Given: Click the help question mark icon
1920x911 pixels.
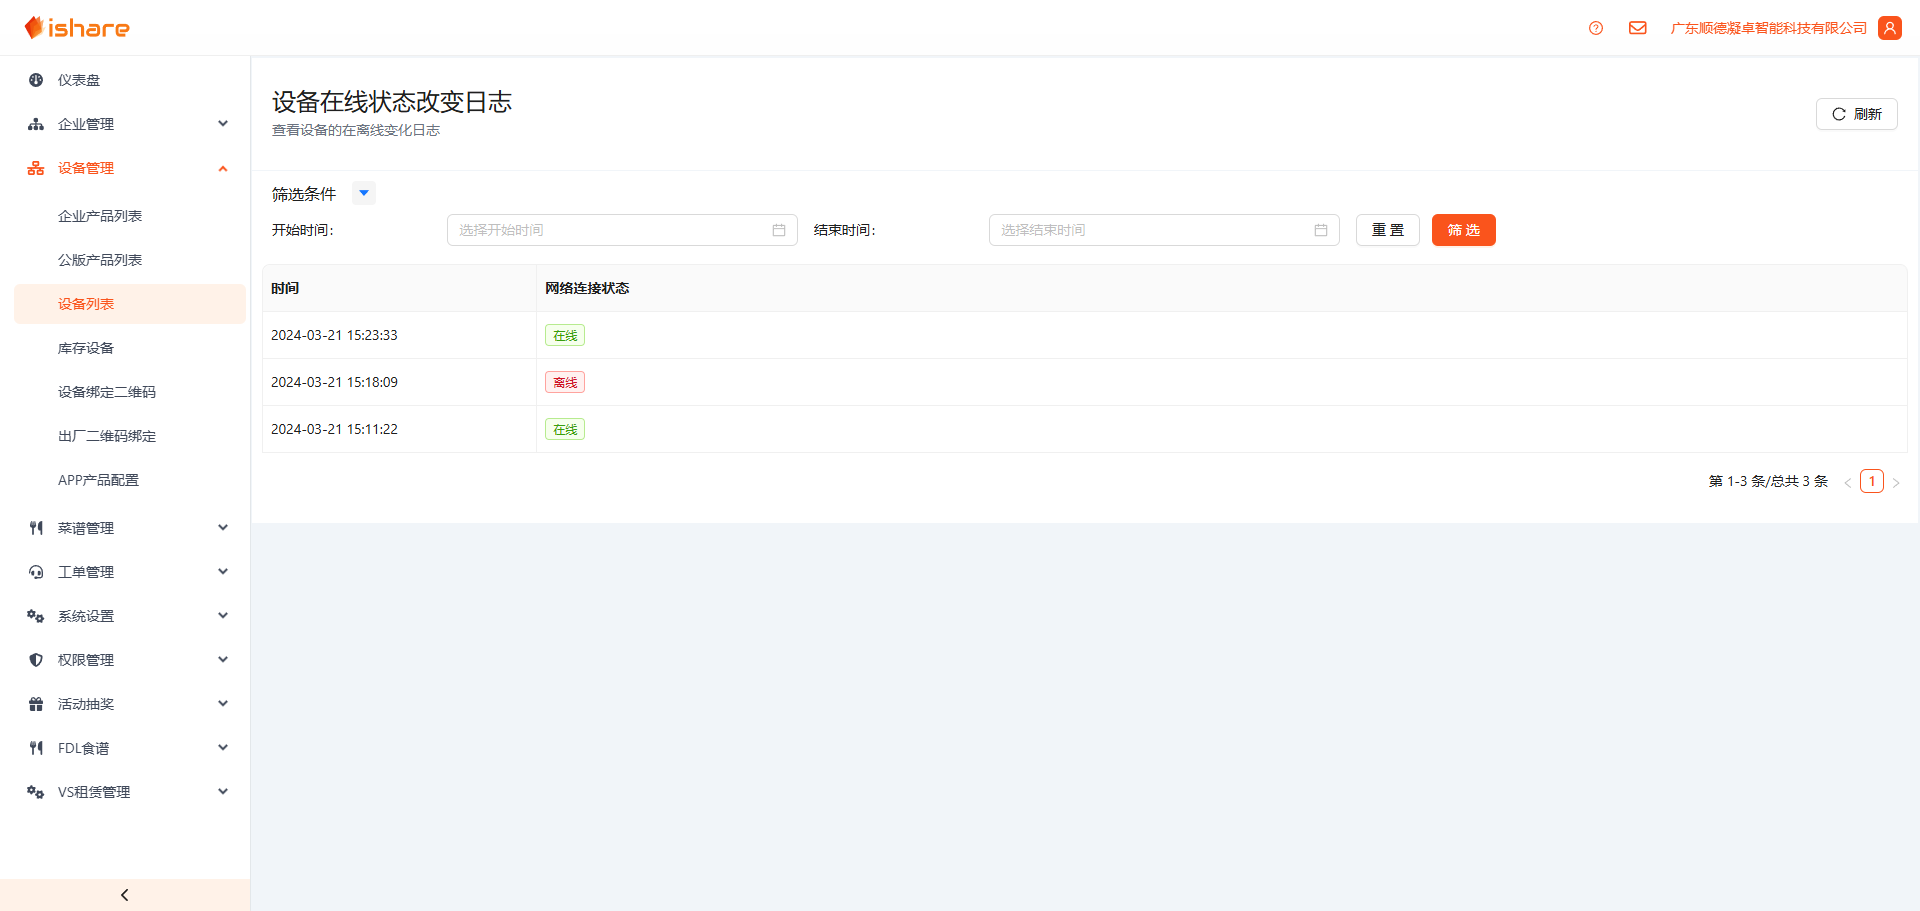Looking at the screenshot, I should [1595, 28].
